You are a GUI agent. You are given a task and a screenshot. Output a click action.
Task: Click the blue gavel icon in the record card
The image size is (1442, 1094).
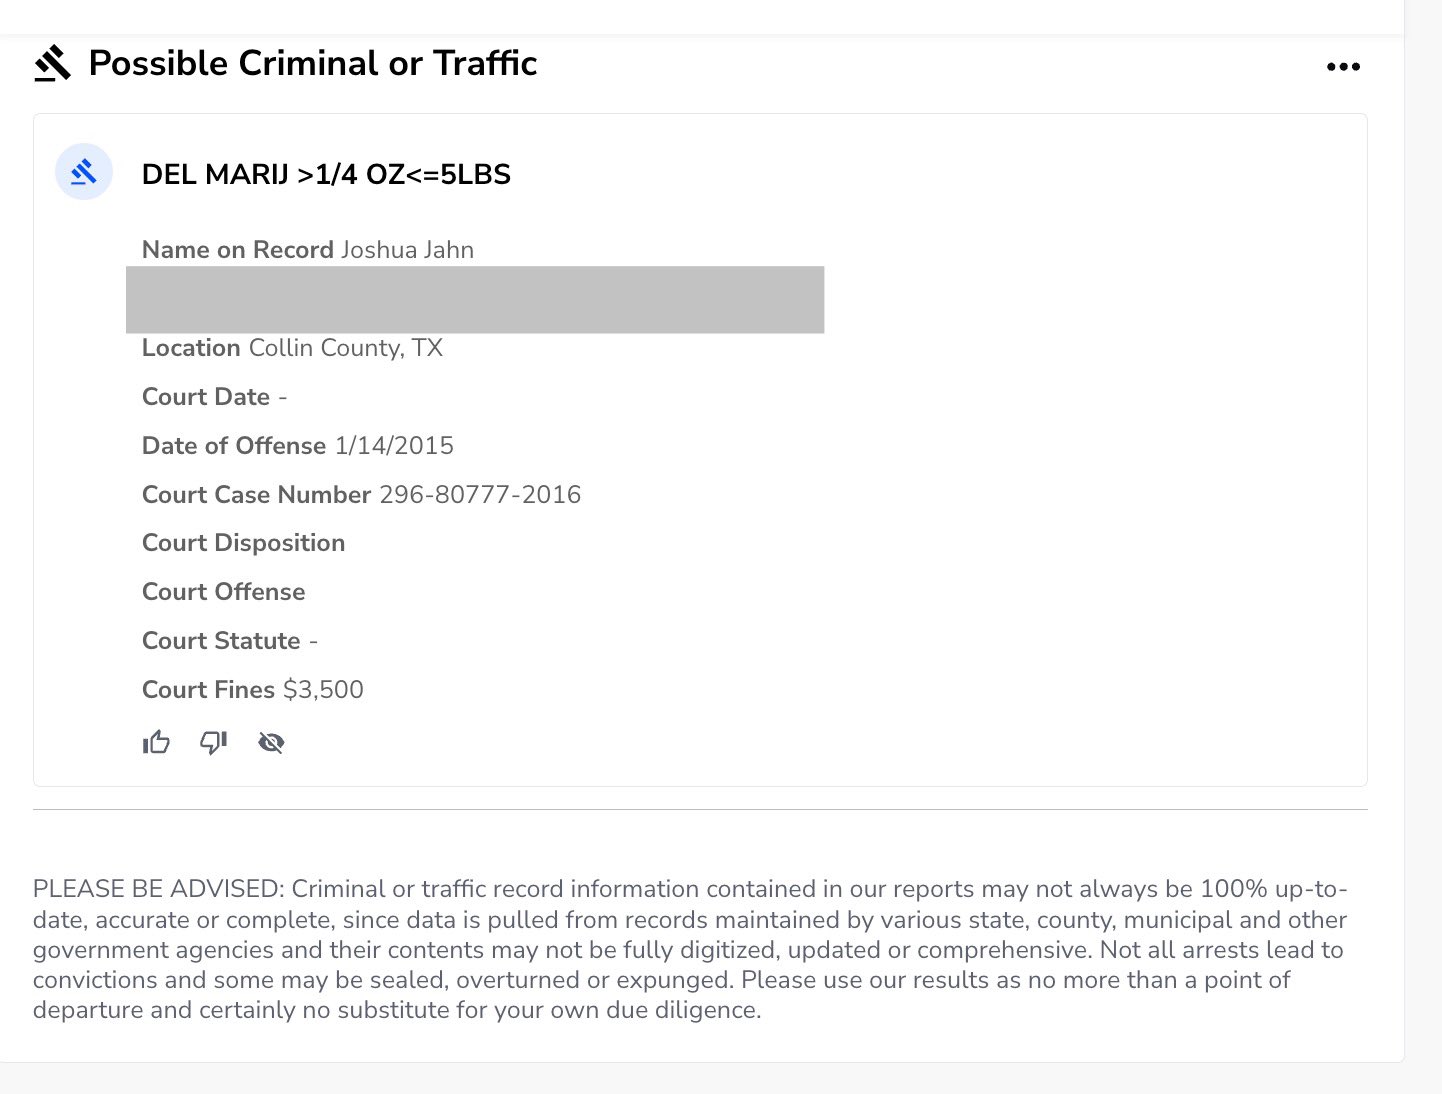click(x=84, y=172)
